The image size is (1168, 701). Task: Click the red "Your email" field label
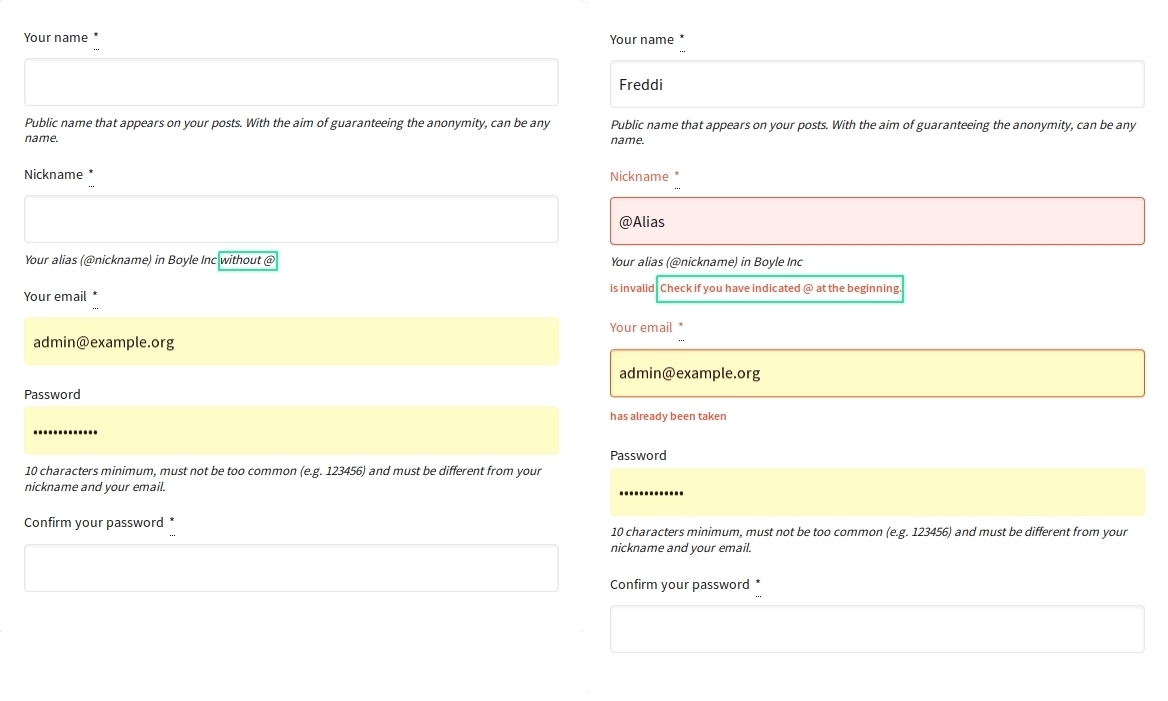click(641, 328)
